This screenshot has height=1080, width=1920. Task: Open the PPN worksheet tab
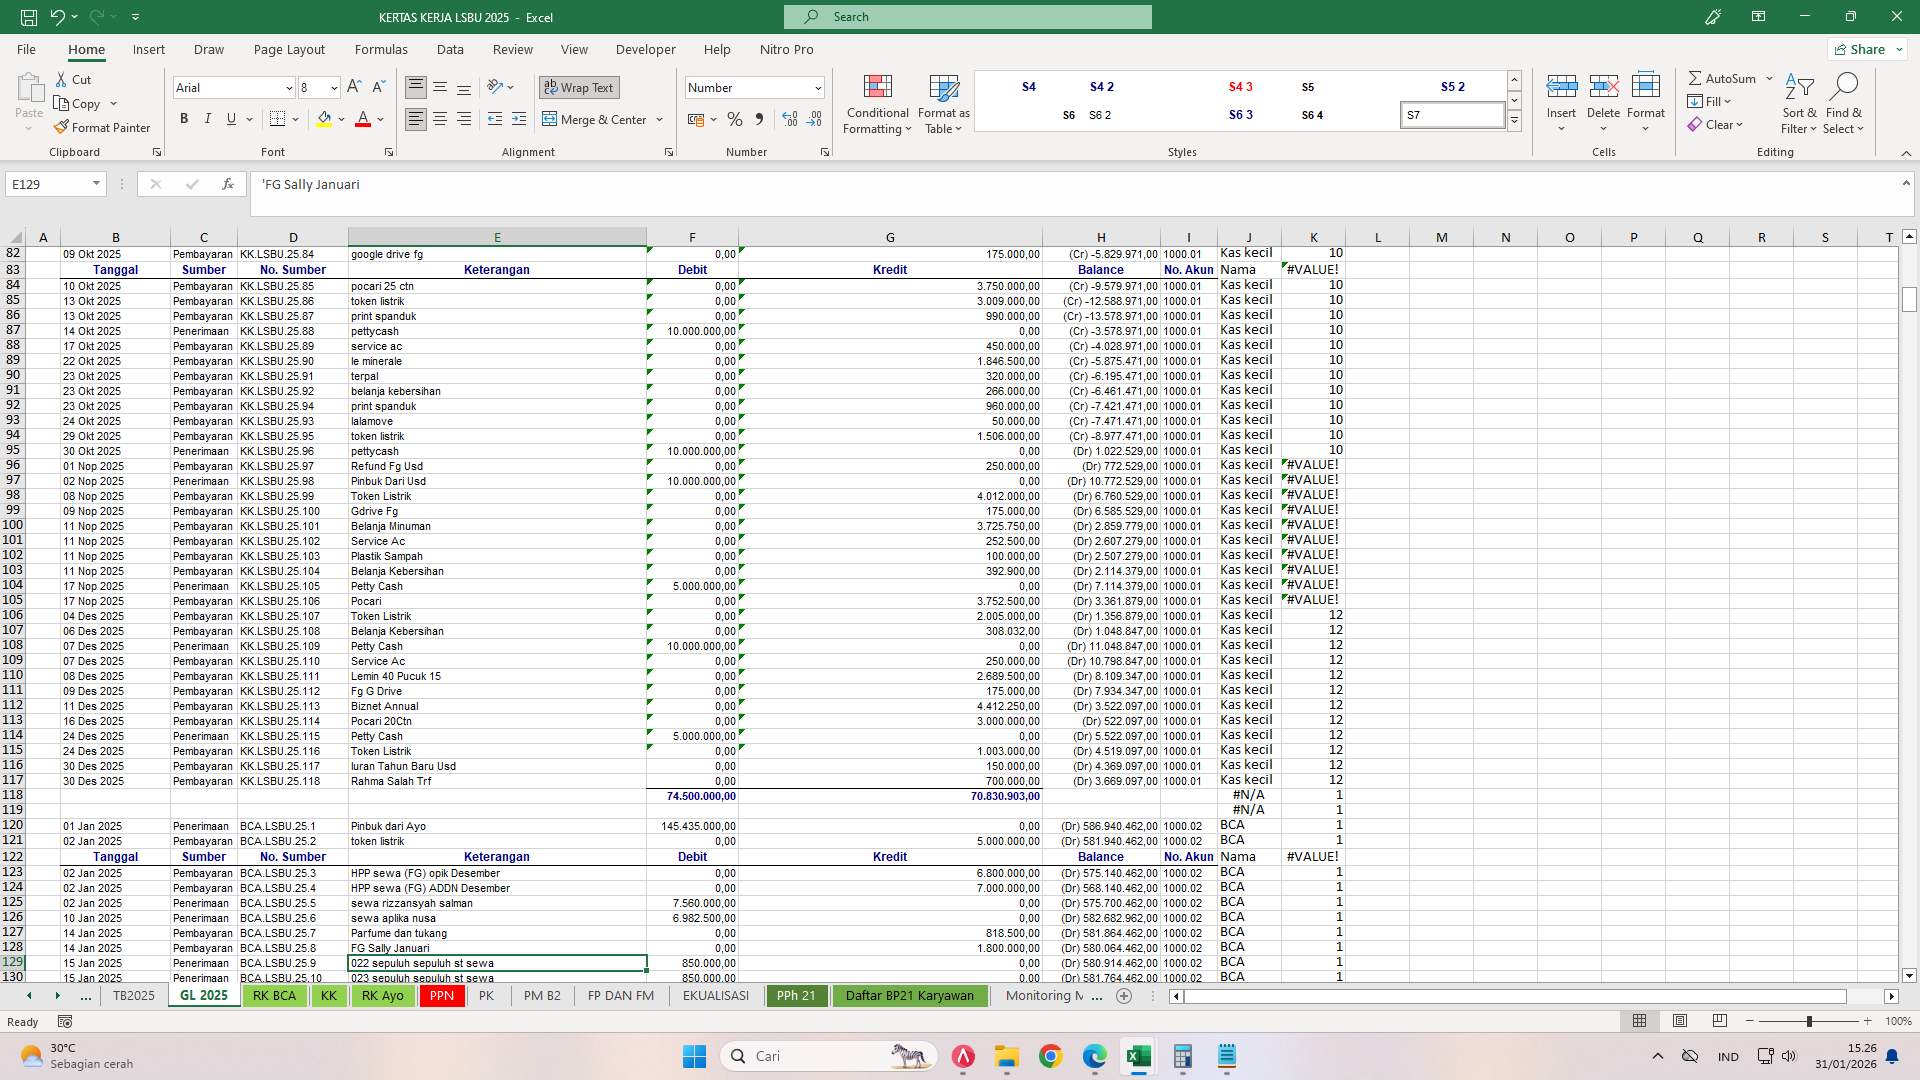pyautogui.click(x=441, y=995)
